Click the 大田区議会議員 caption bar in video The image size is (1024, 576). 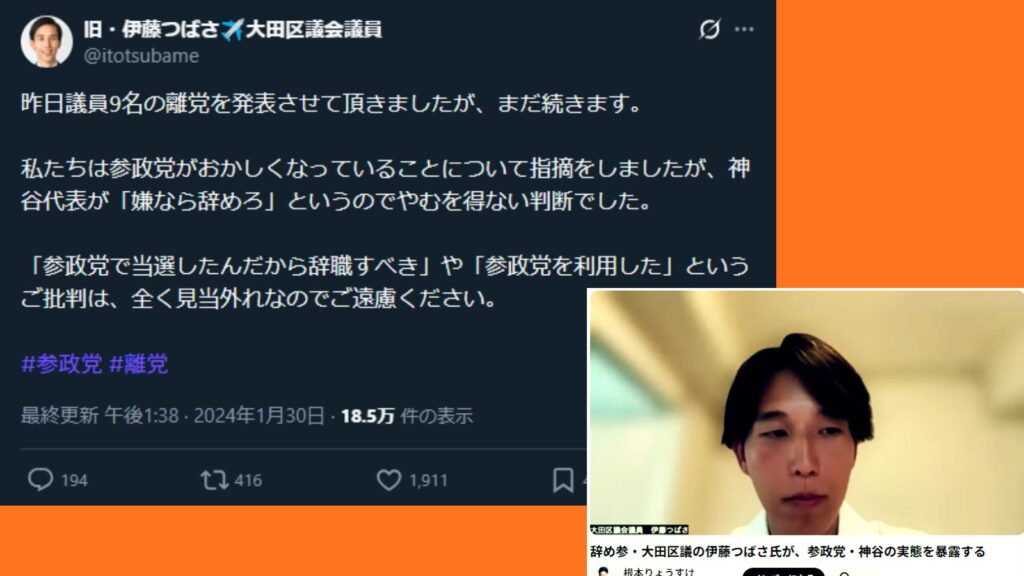(639, 530)
